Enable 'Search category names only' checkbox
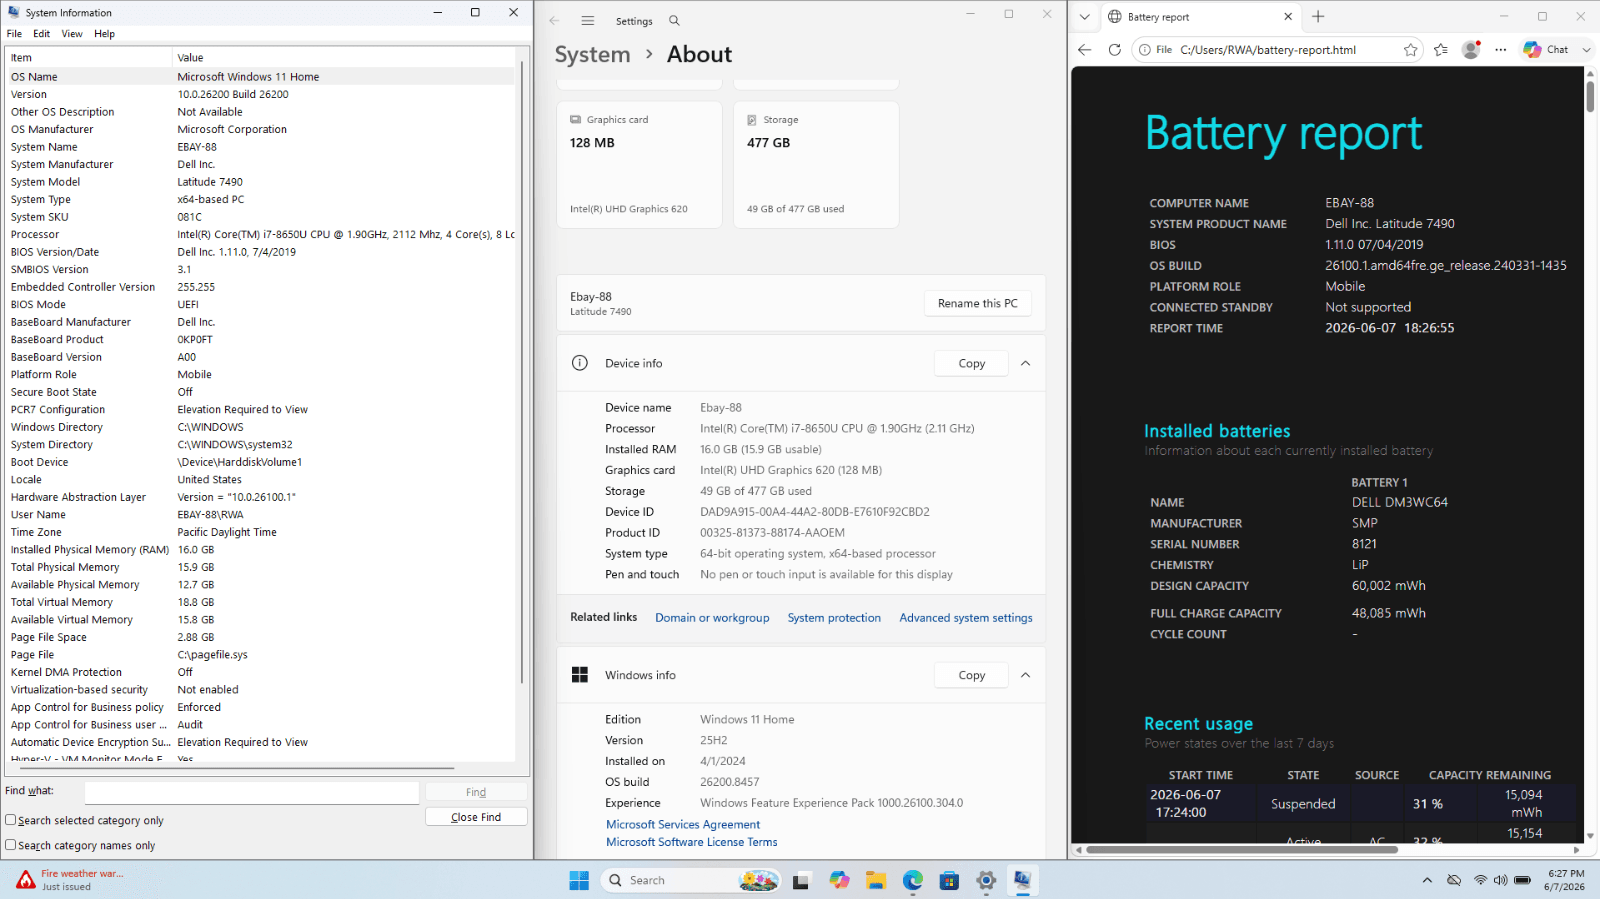Viewport: 1600px width, 899px height. pos(11,845)
